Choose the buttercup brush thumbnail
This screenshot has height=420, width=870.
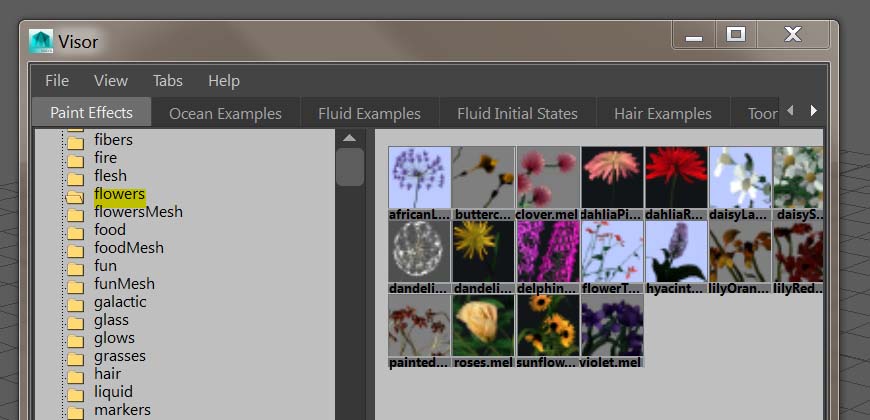[484, 178]
